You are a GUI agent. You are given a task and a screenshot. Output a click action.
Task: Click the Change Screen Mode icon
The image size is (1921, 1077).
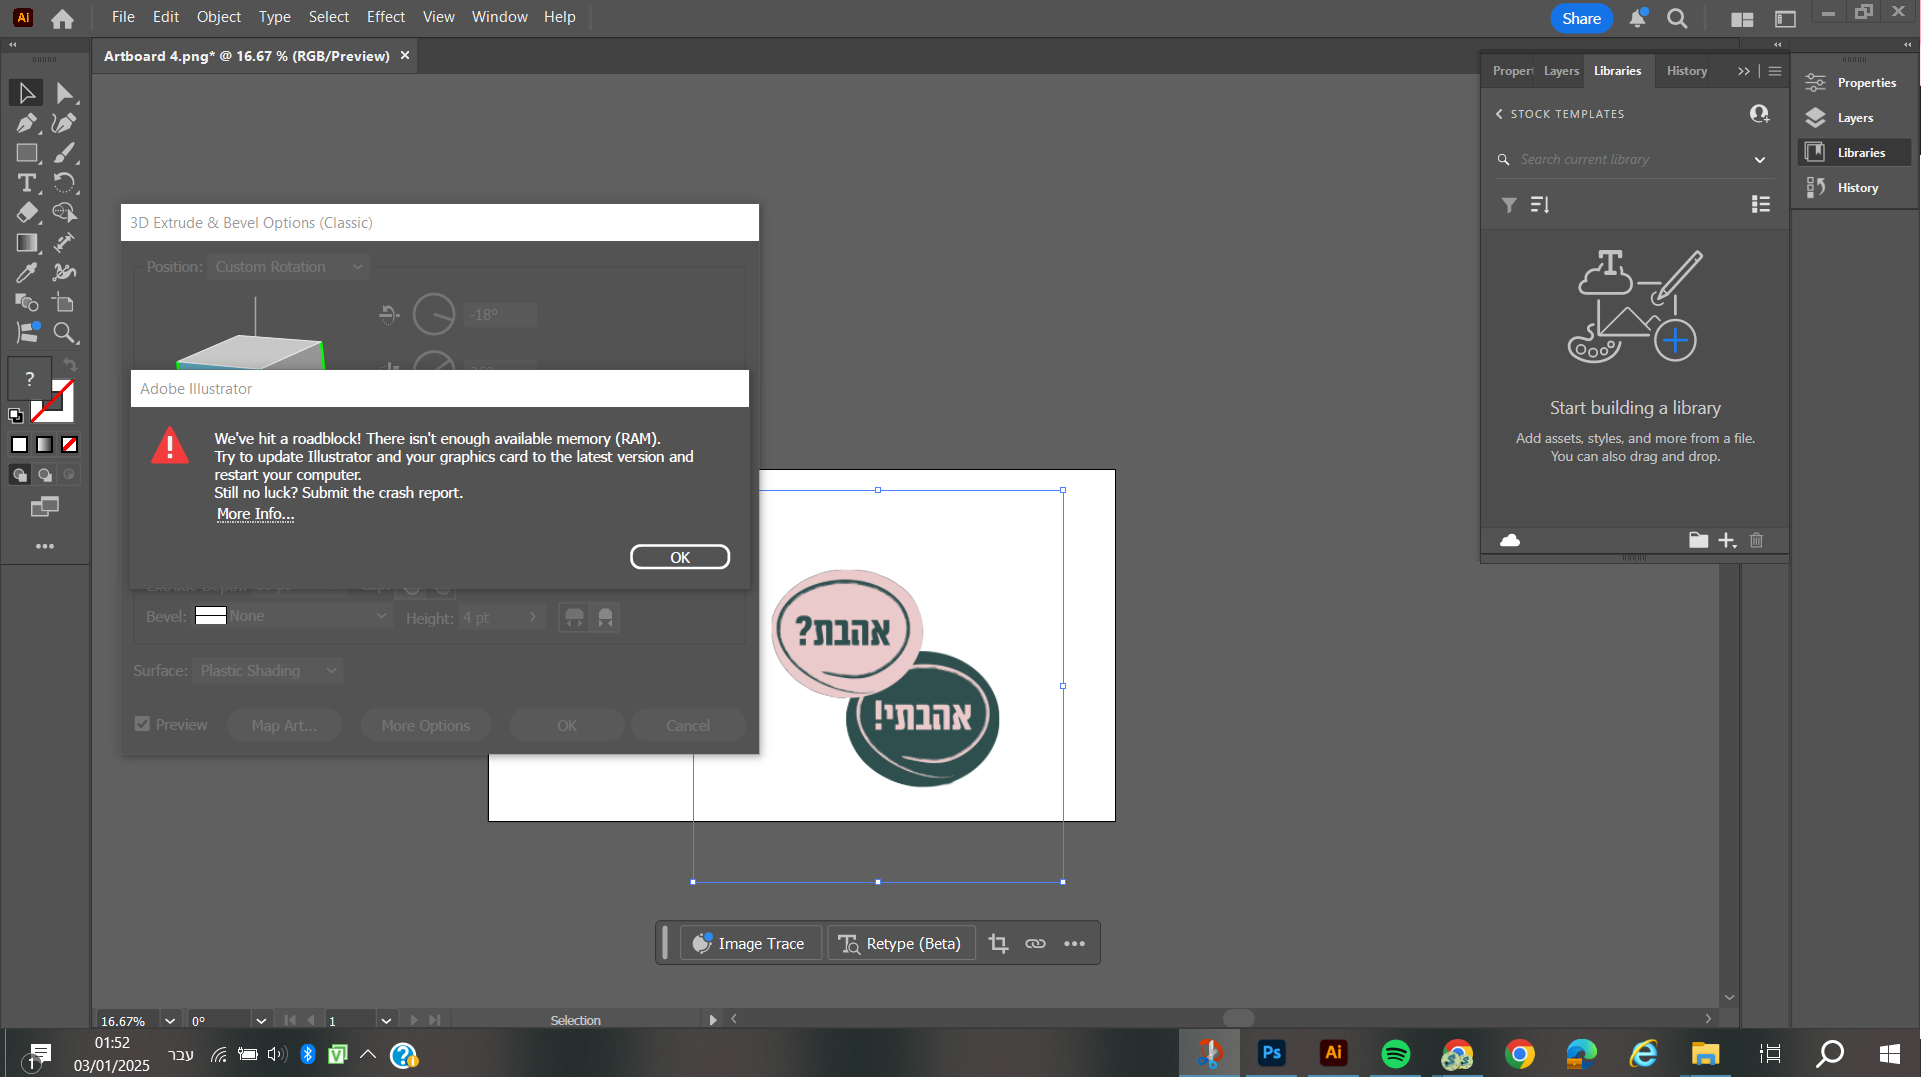click(45, 507)
